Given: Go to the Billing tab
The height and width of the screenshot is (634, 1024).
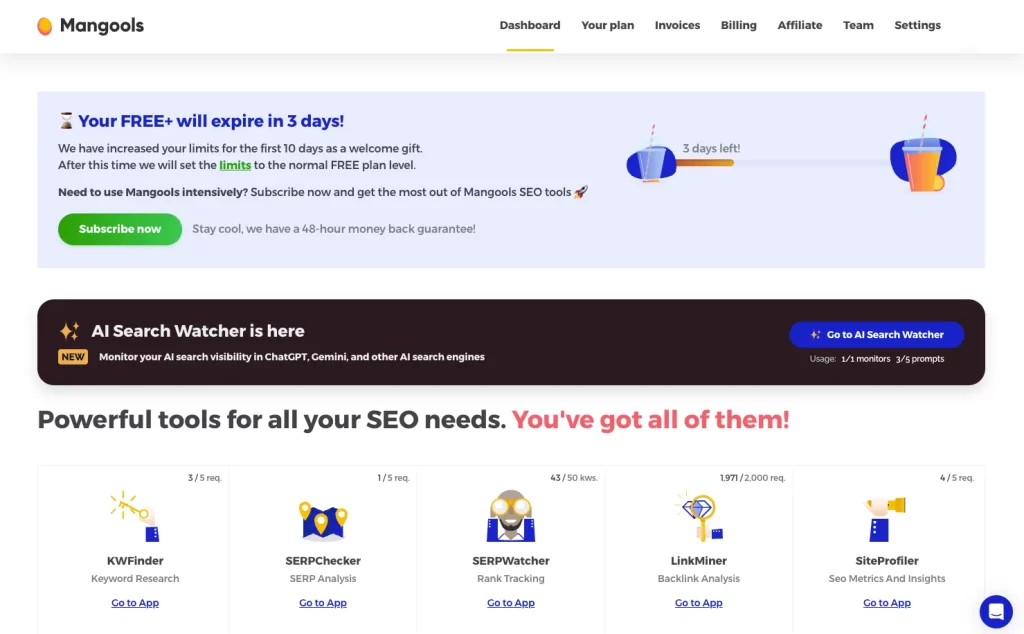Looking at the screenshot, I should pyautogui.click(x=739, y=26).
